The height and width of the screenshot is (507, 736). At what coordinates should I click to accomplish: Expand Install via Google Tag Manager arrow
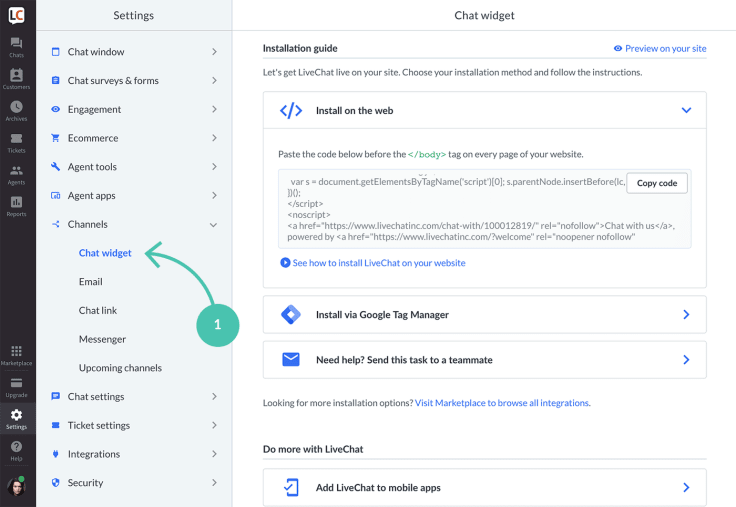[x=686, y=315]
